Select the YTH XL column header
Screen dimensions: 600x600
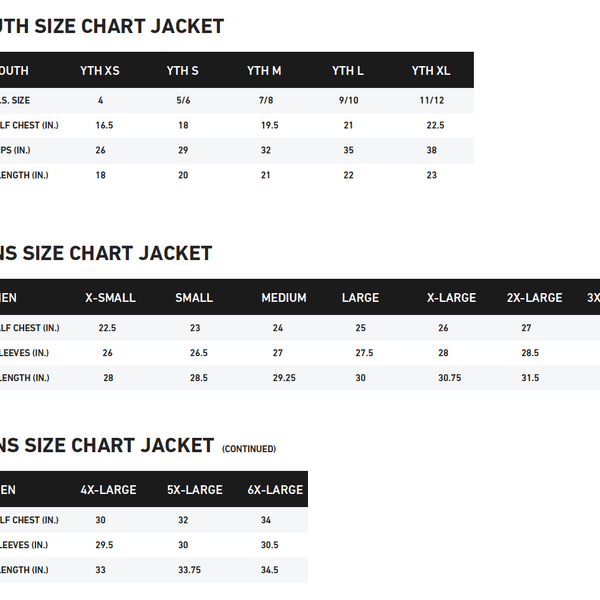coord(431,70)
